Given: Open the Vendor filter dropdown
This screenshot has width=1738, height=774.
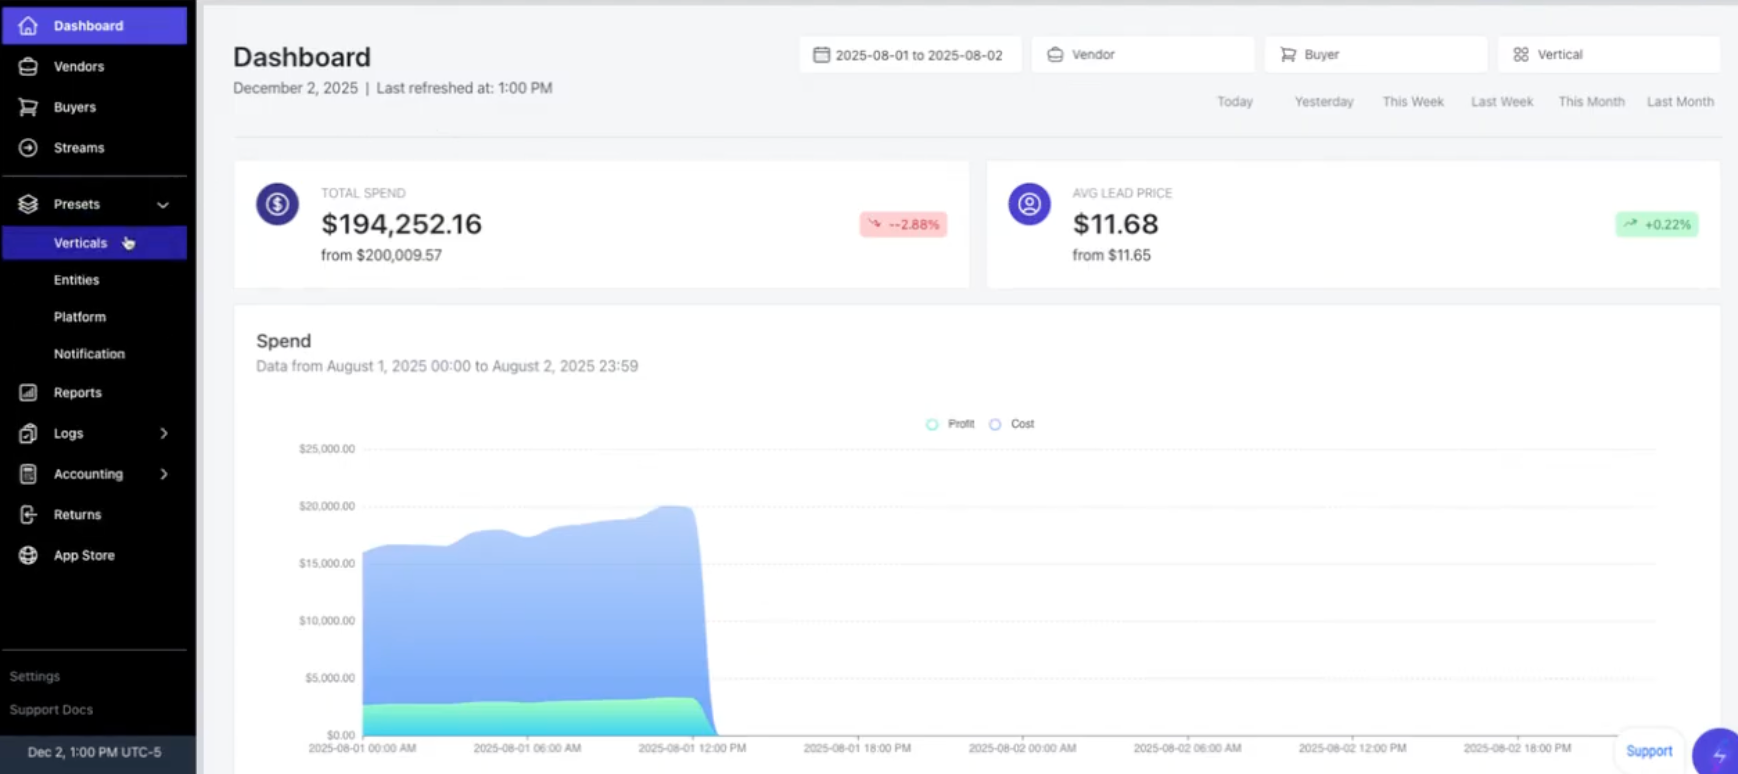Looking at the screenshot, I should coord(1143,55).
